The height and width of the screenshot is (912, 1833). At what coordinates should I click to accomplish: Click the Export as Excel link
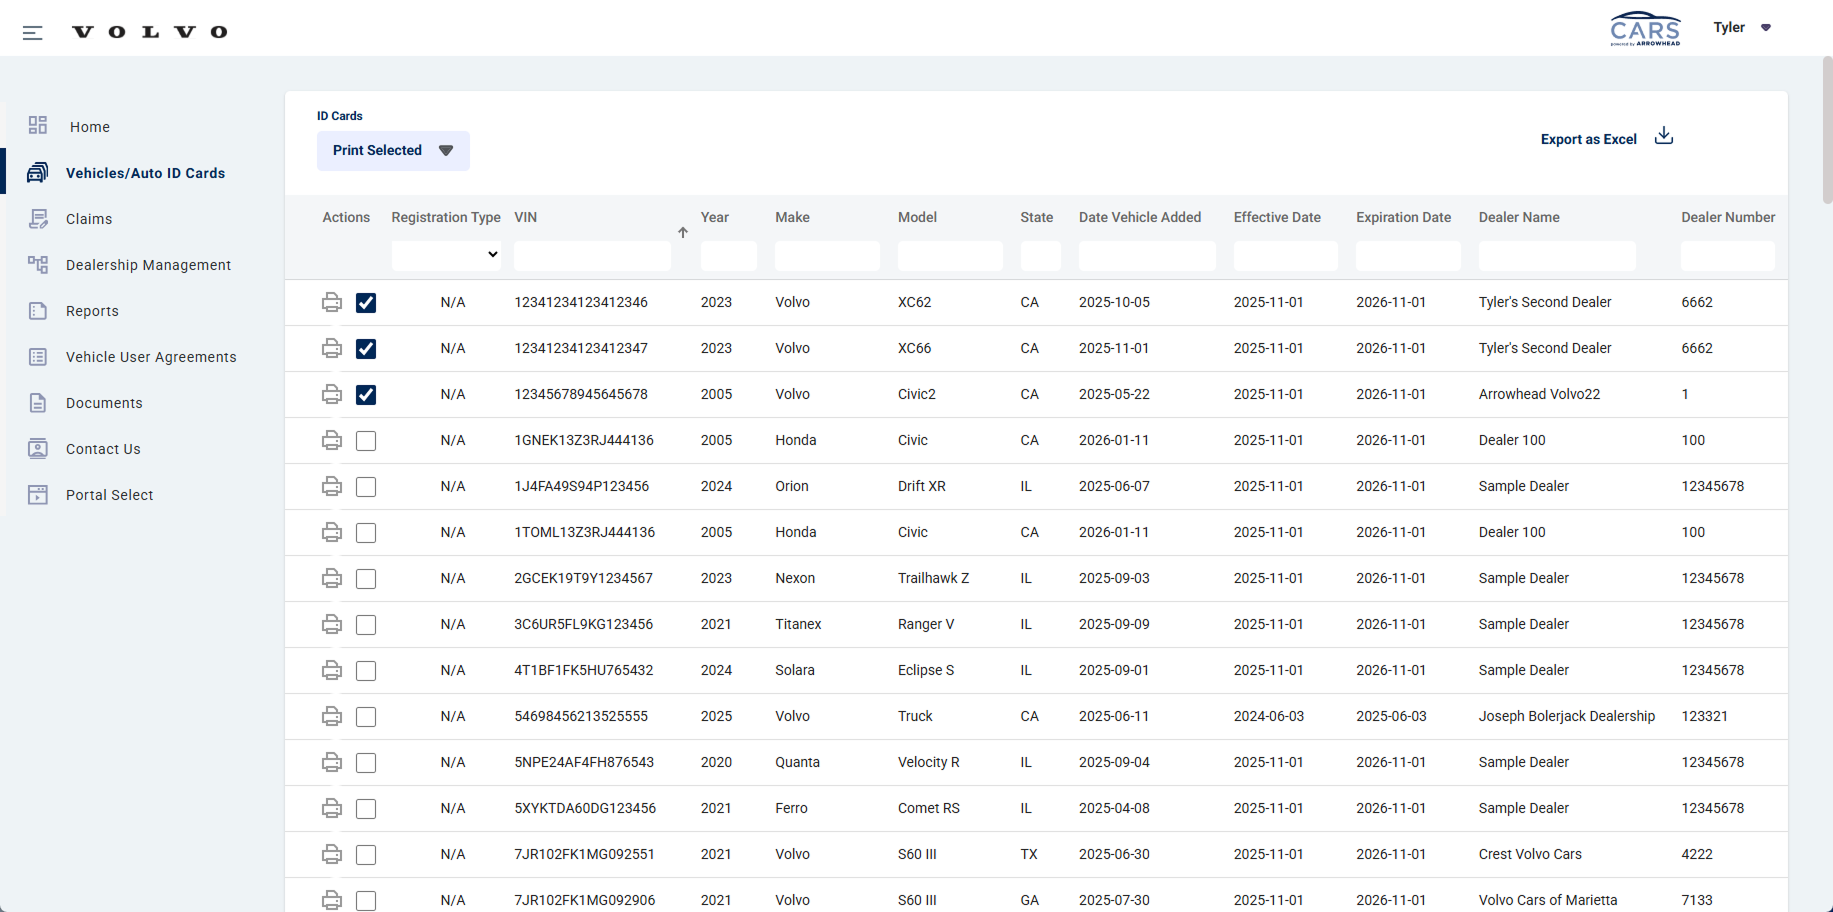click(1588, 139)
